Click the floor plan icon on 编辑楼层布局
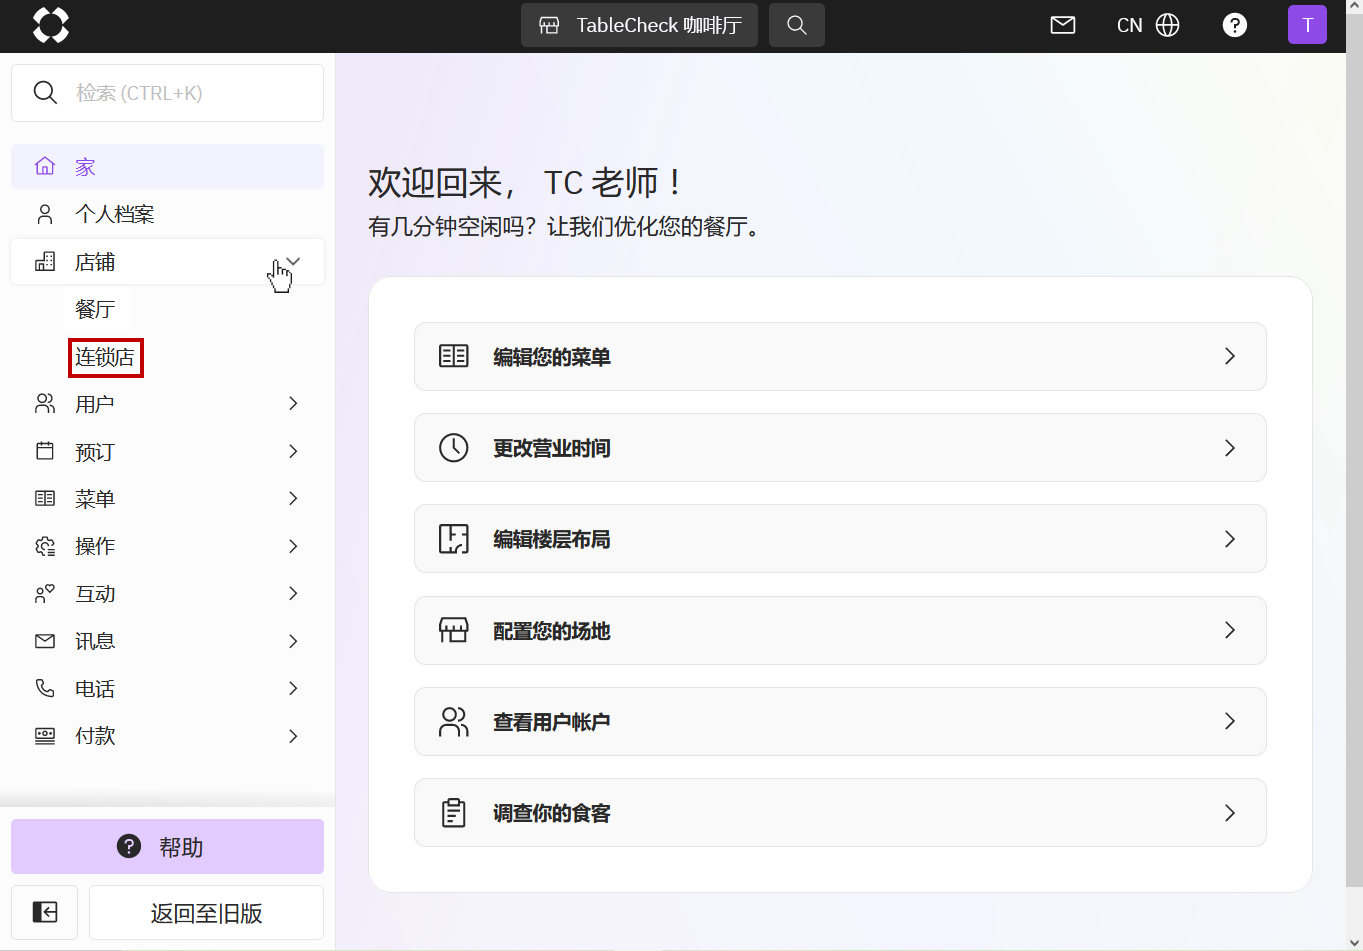This screenshot has width=1363, height=951. (454, 538)
